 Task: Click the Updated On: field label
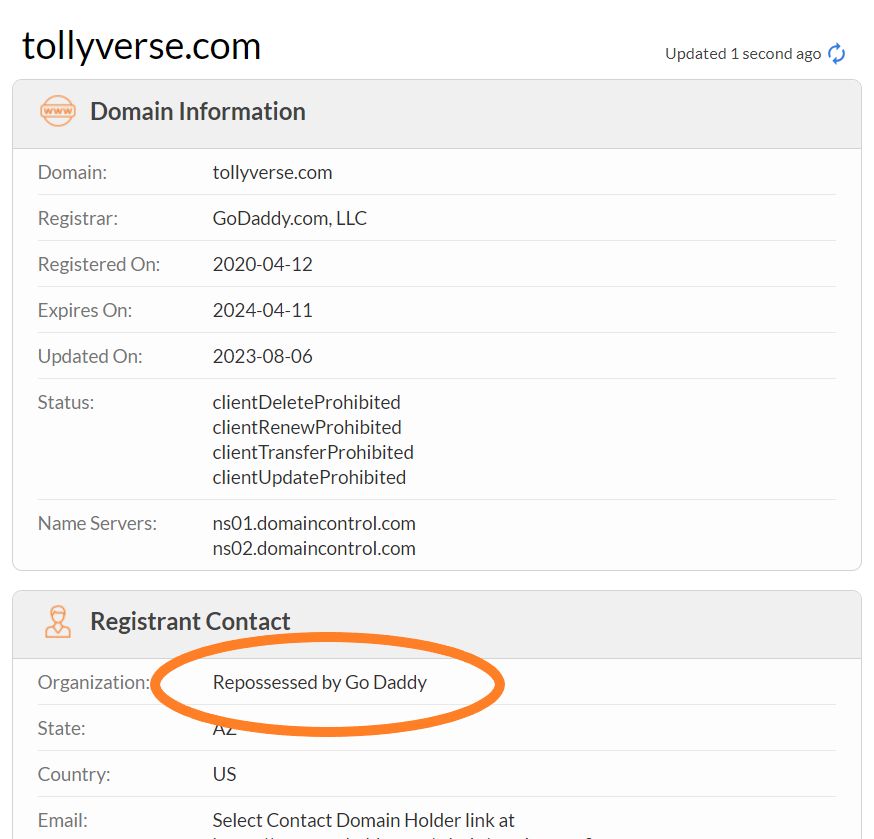pos(90,356)
